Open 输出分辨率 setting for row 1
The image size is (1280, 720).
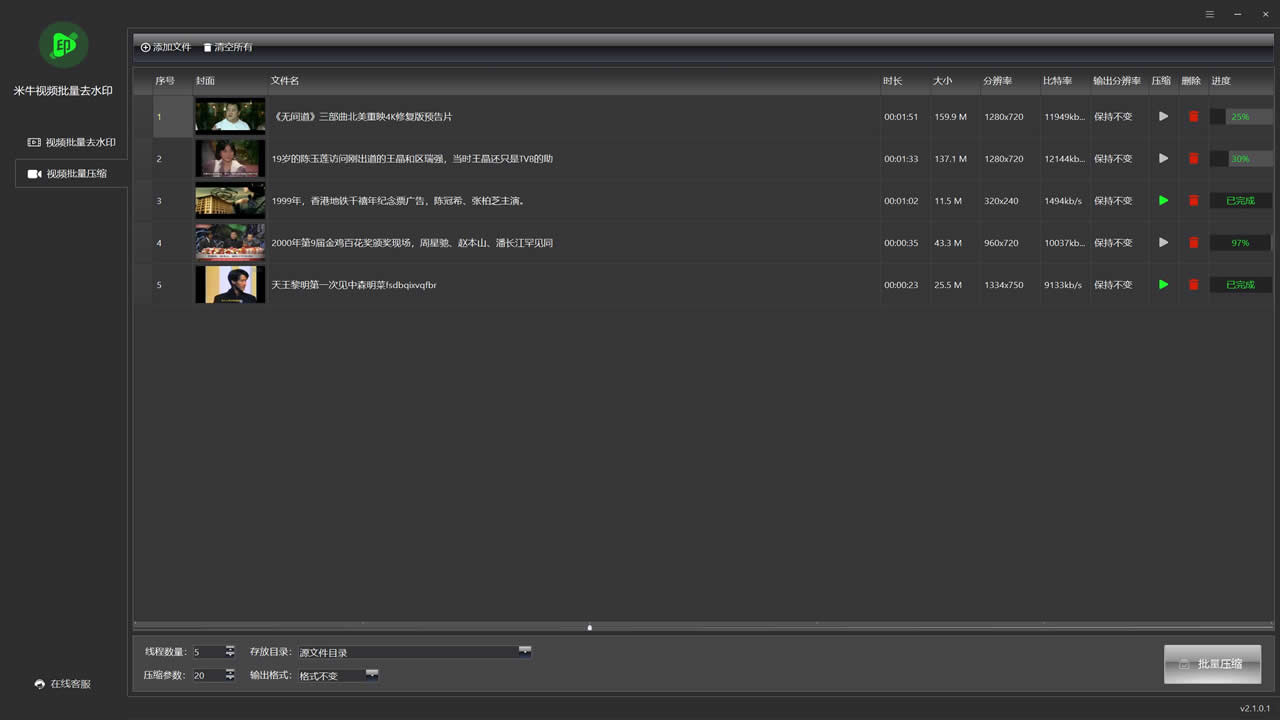pos(1113,117)
